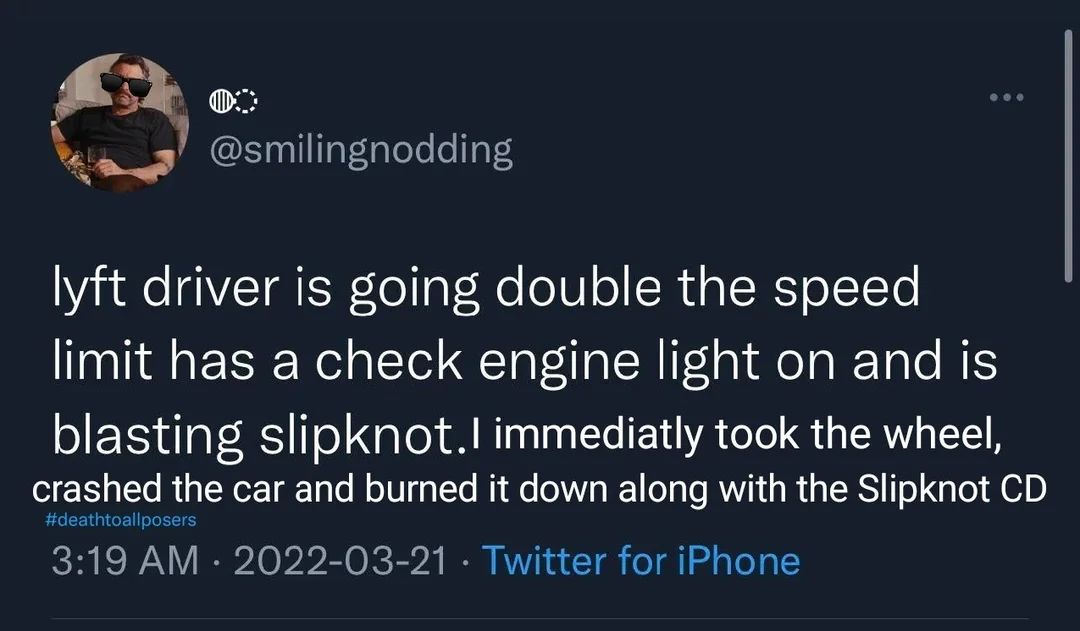Open the #deathtoallposers hashtag

[121, 520]
